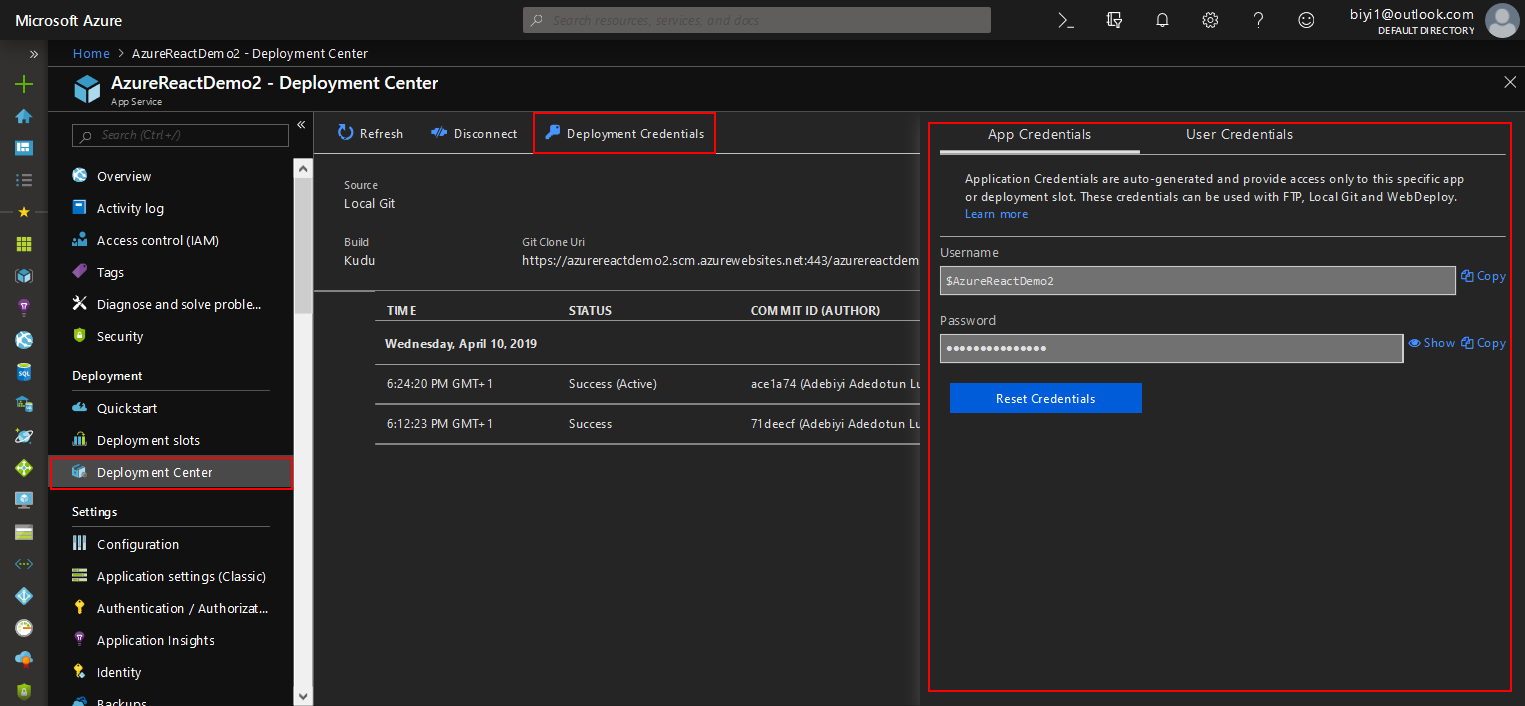
Task: Click the account email biyi1@outlook.com
Action: [1412, 14]
